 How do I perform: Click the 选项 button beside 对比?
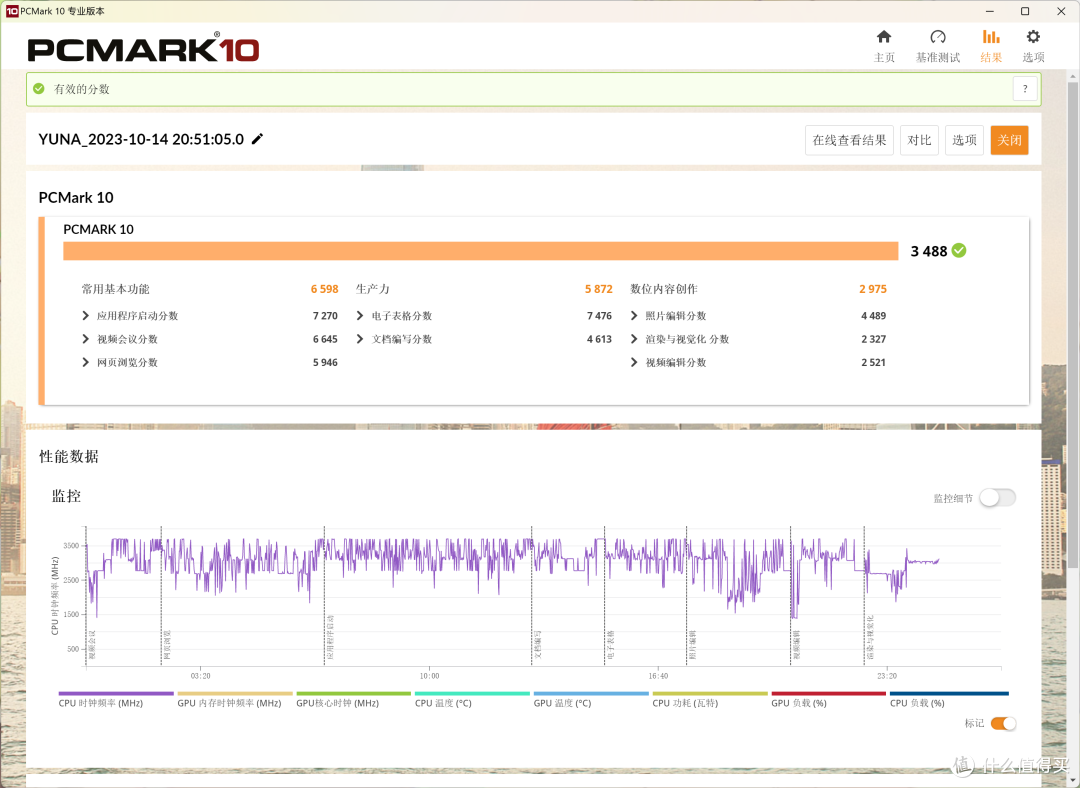[x=964, y=141]
